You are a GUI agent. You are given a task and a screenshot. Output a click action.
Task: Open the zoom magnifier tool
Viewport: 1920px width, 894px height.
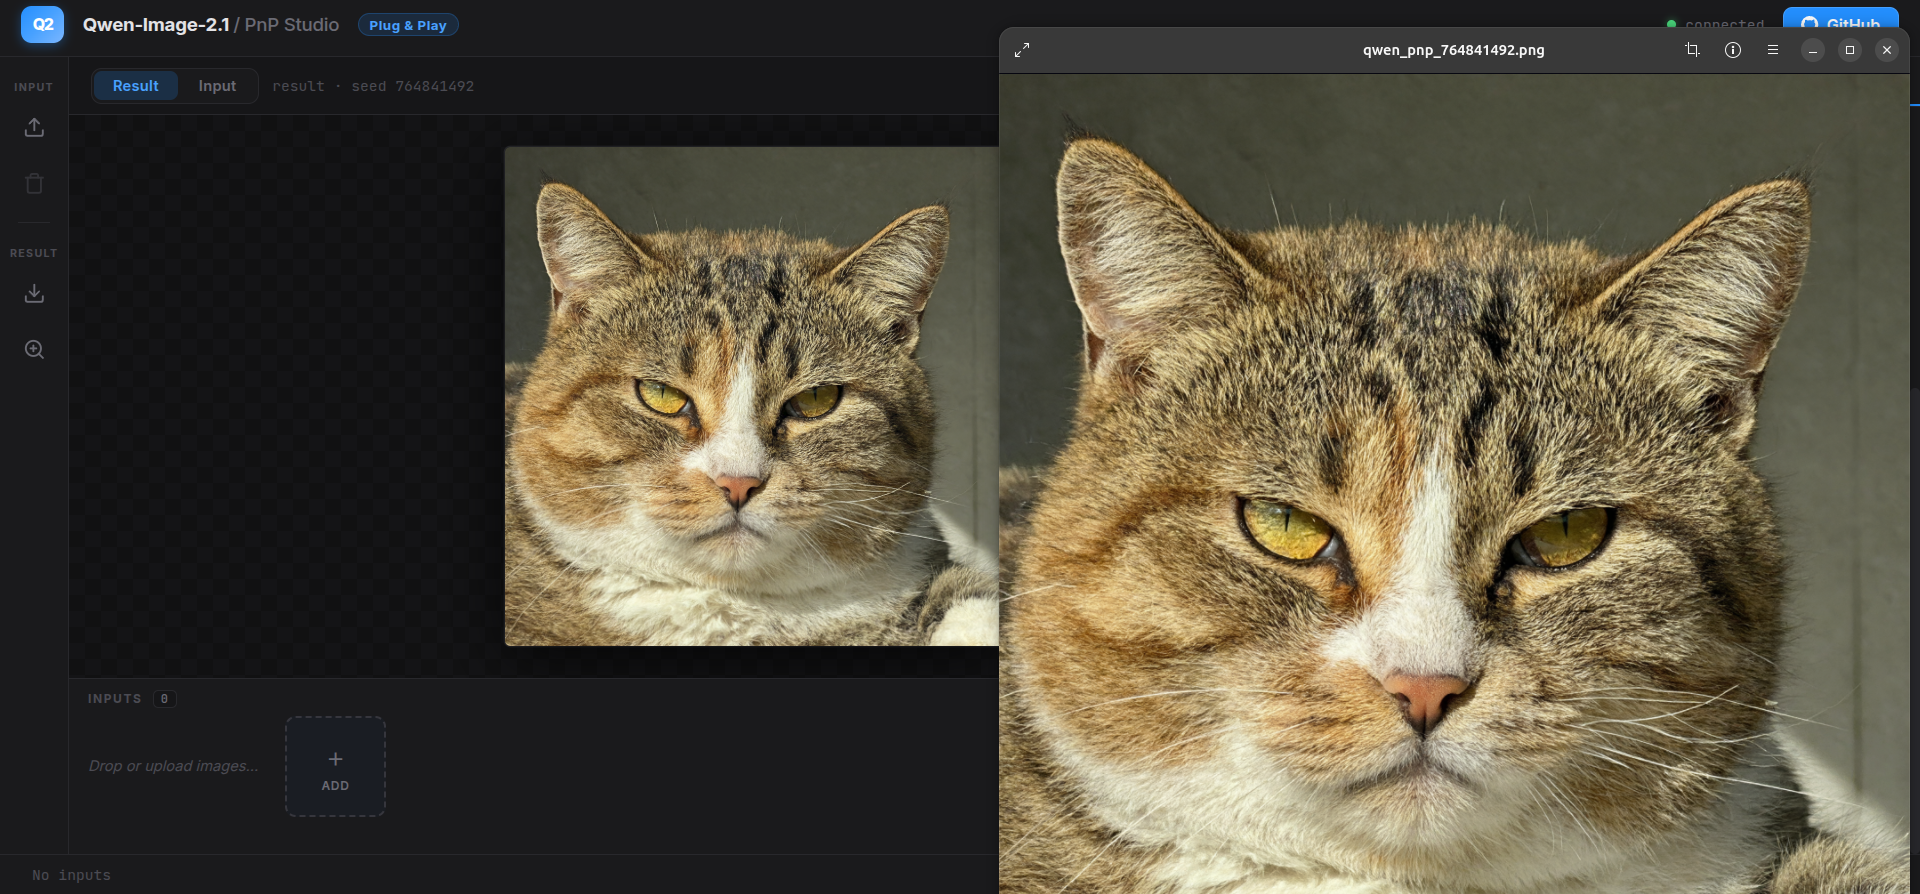pyautogui.click(x=34, y=349)
